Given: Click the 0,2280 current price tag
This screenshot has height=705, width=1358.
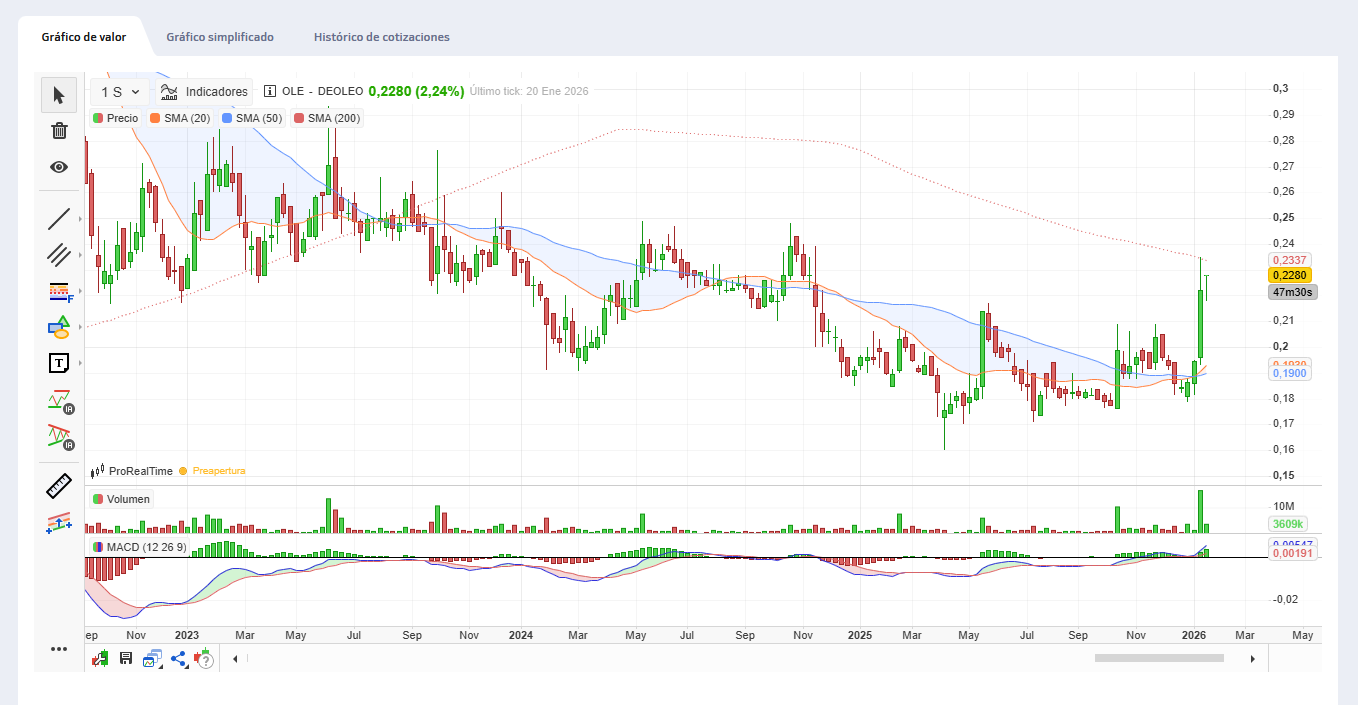Looking at the screenshot, I should [1289, 275].
